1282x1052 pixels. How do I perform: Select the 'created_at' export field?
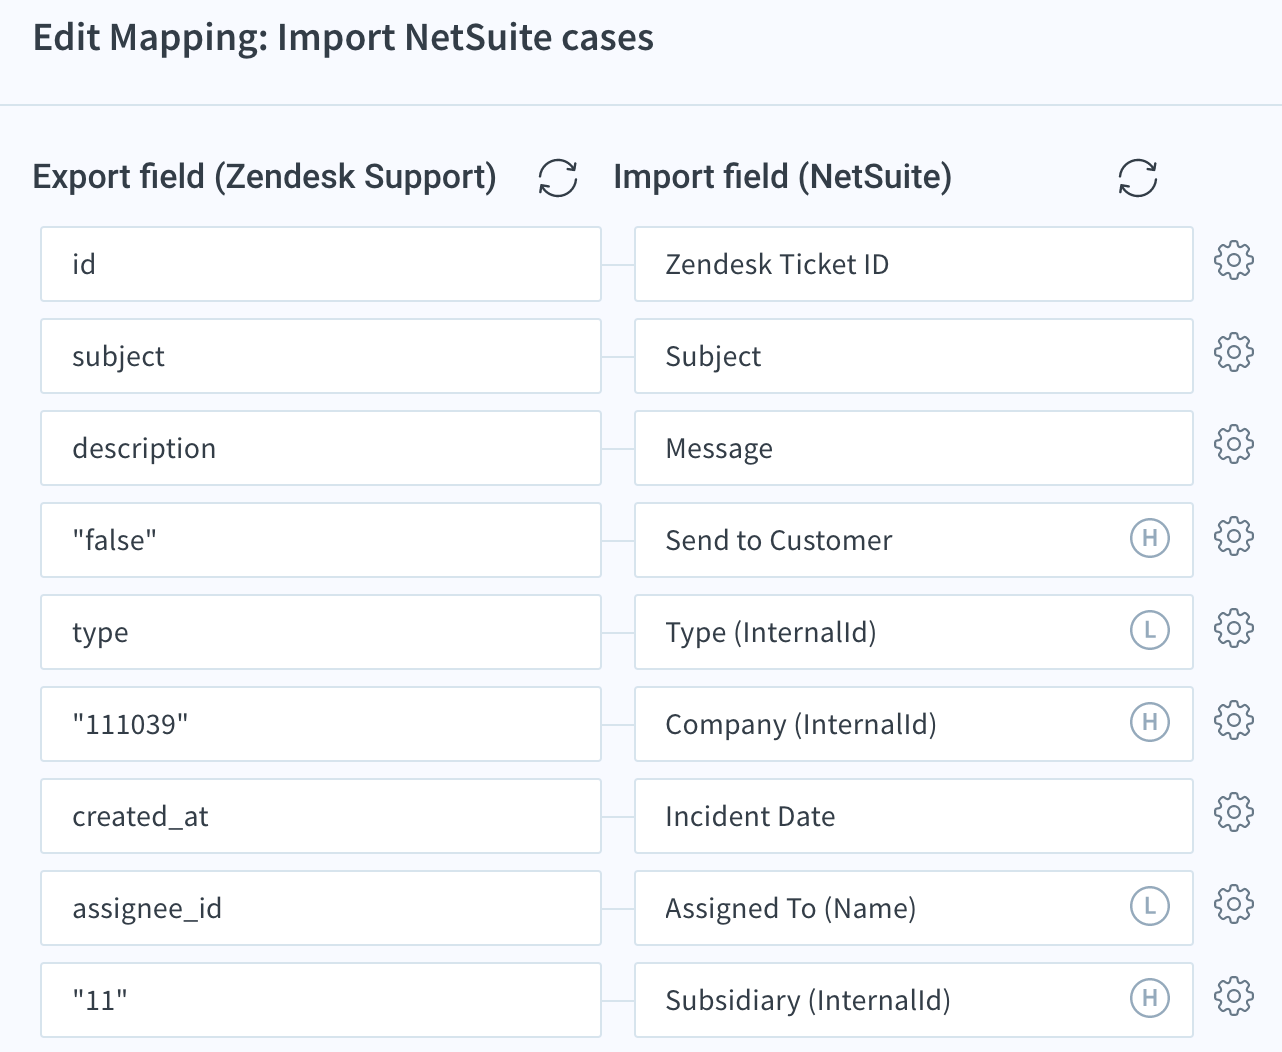pos(321,816)
